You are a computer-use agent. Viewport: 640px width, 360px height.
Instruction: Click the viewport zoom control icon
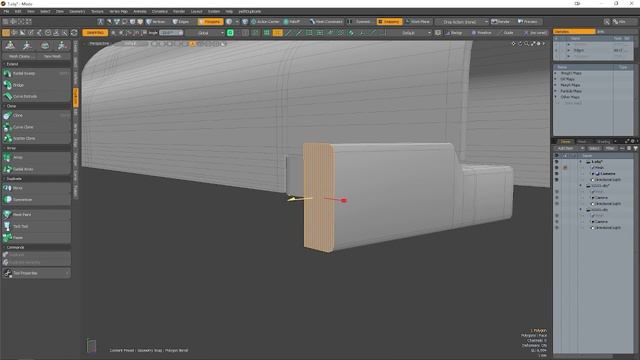[526, 43]
